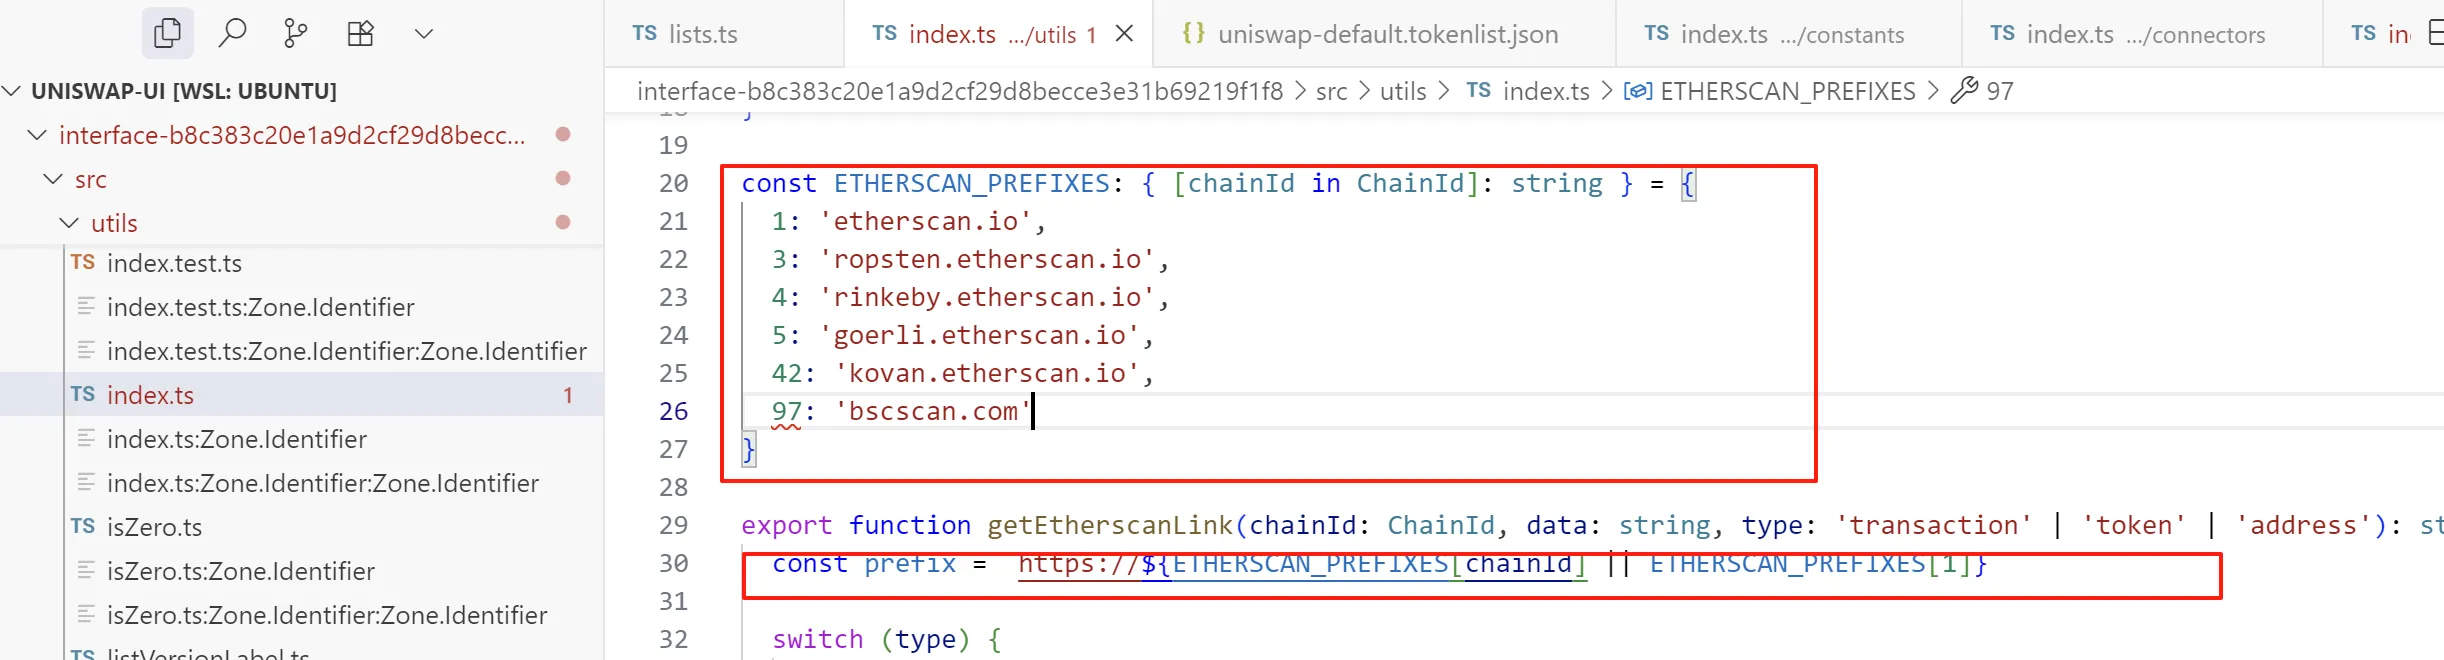Open index.ts constants tab
Screen dimensions: 2444x660
1791,34
